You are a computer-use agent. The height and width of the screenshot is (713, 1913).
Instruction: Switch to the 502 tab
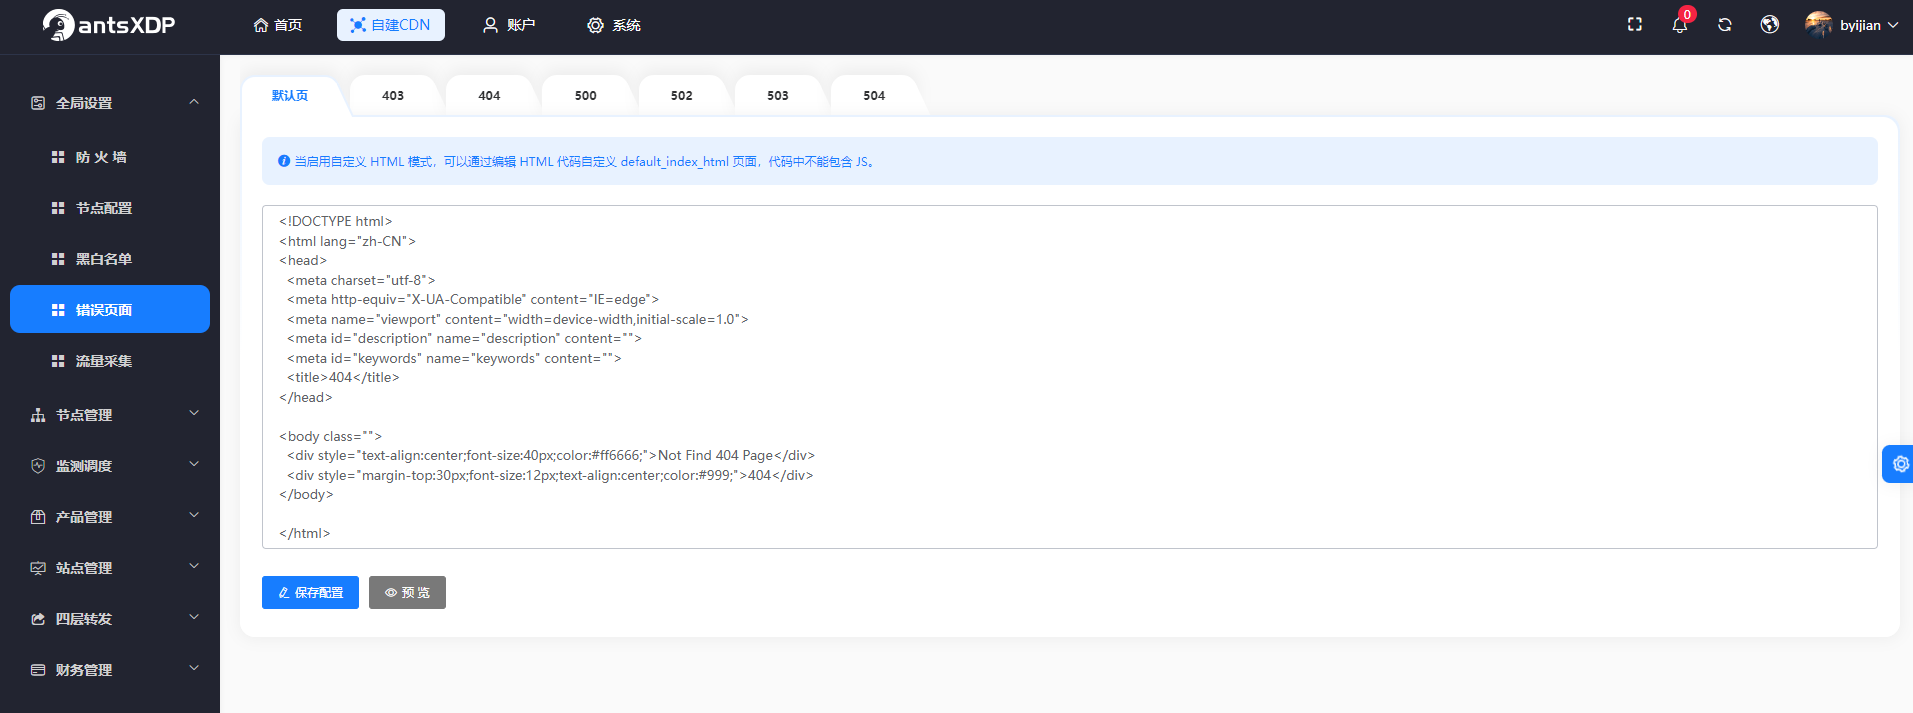point(682,96)
